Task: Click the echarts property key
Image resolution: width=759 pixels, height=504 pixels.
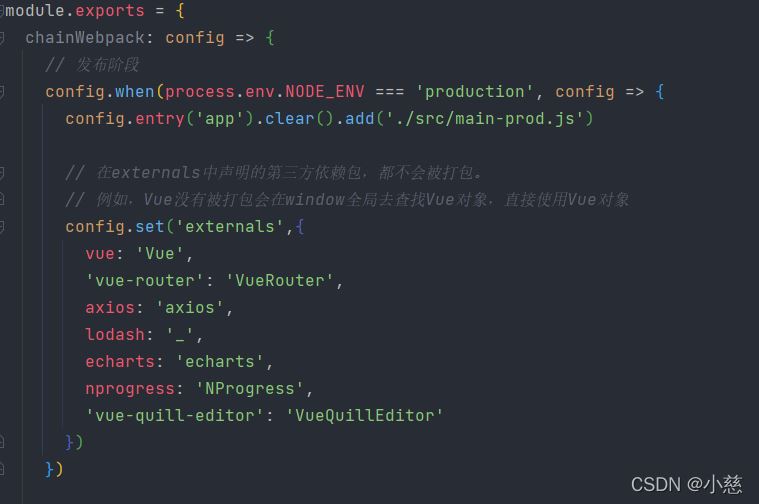Action: coord(120,362)
